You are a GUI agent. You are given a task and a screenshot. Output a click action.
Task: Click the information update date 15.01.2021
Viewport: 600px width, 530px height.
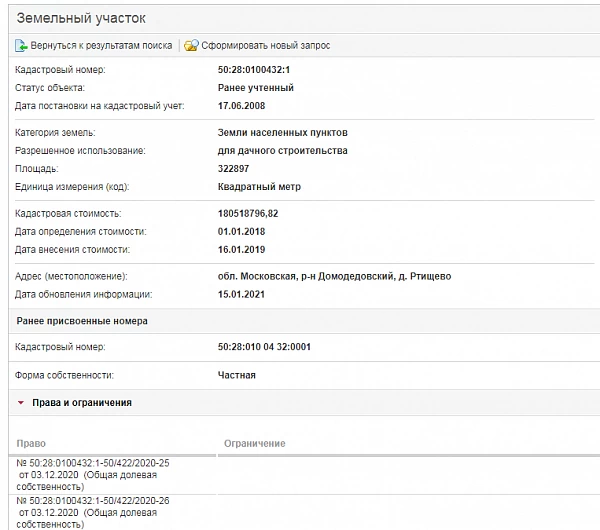[242, 294]
